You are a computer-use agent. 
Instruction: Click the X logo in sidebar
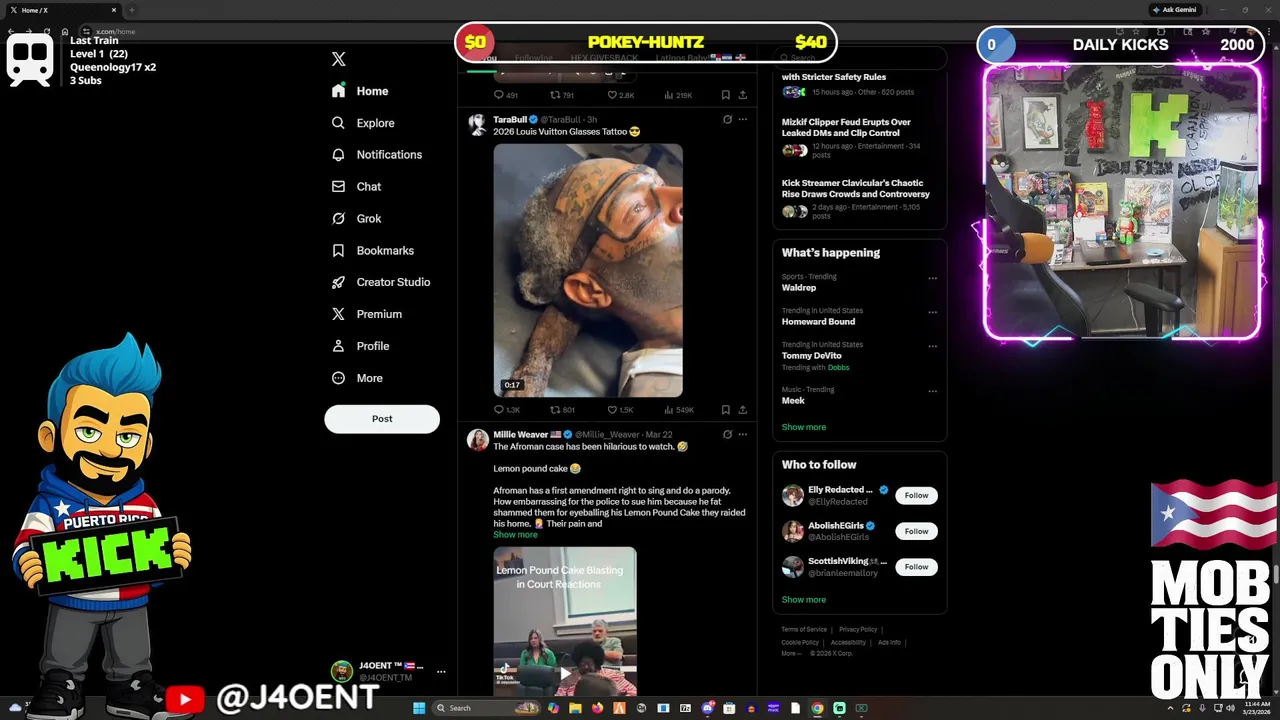(338, 59)
